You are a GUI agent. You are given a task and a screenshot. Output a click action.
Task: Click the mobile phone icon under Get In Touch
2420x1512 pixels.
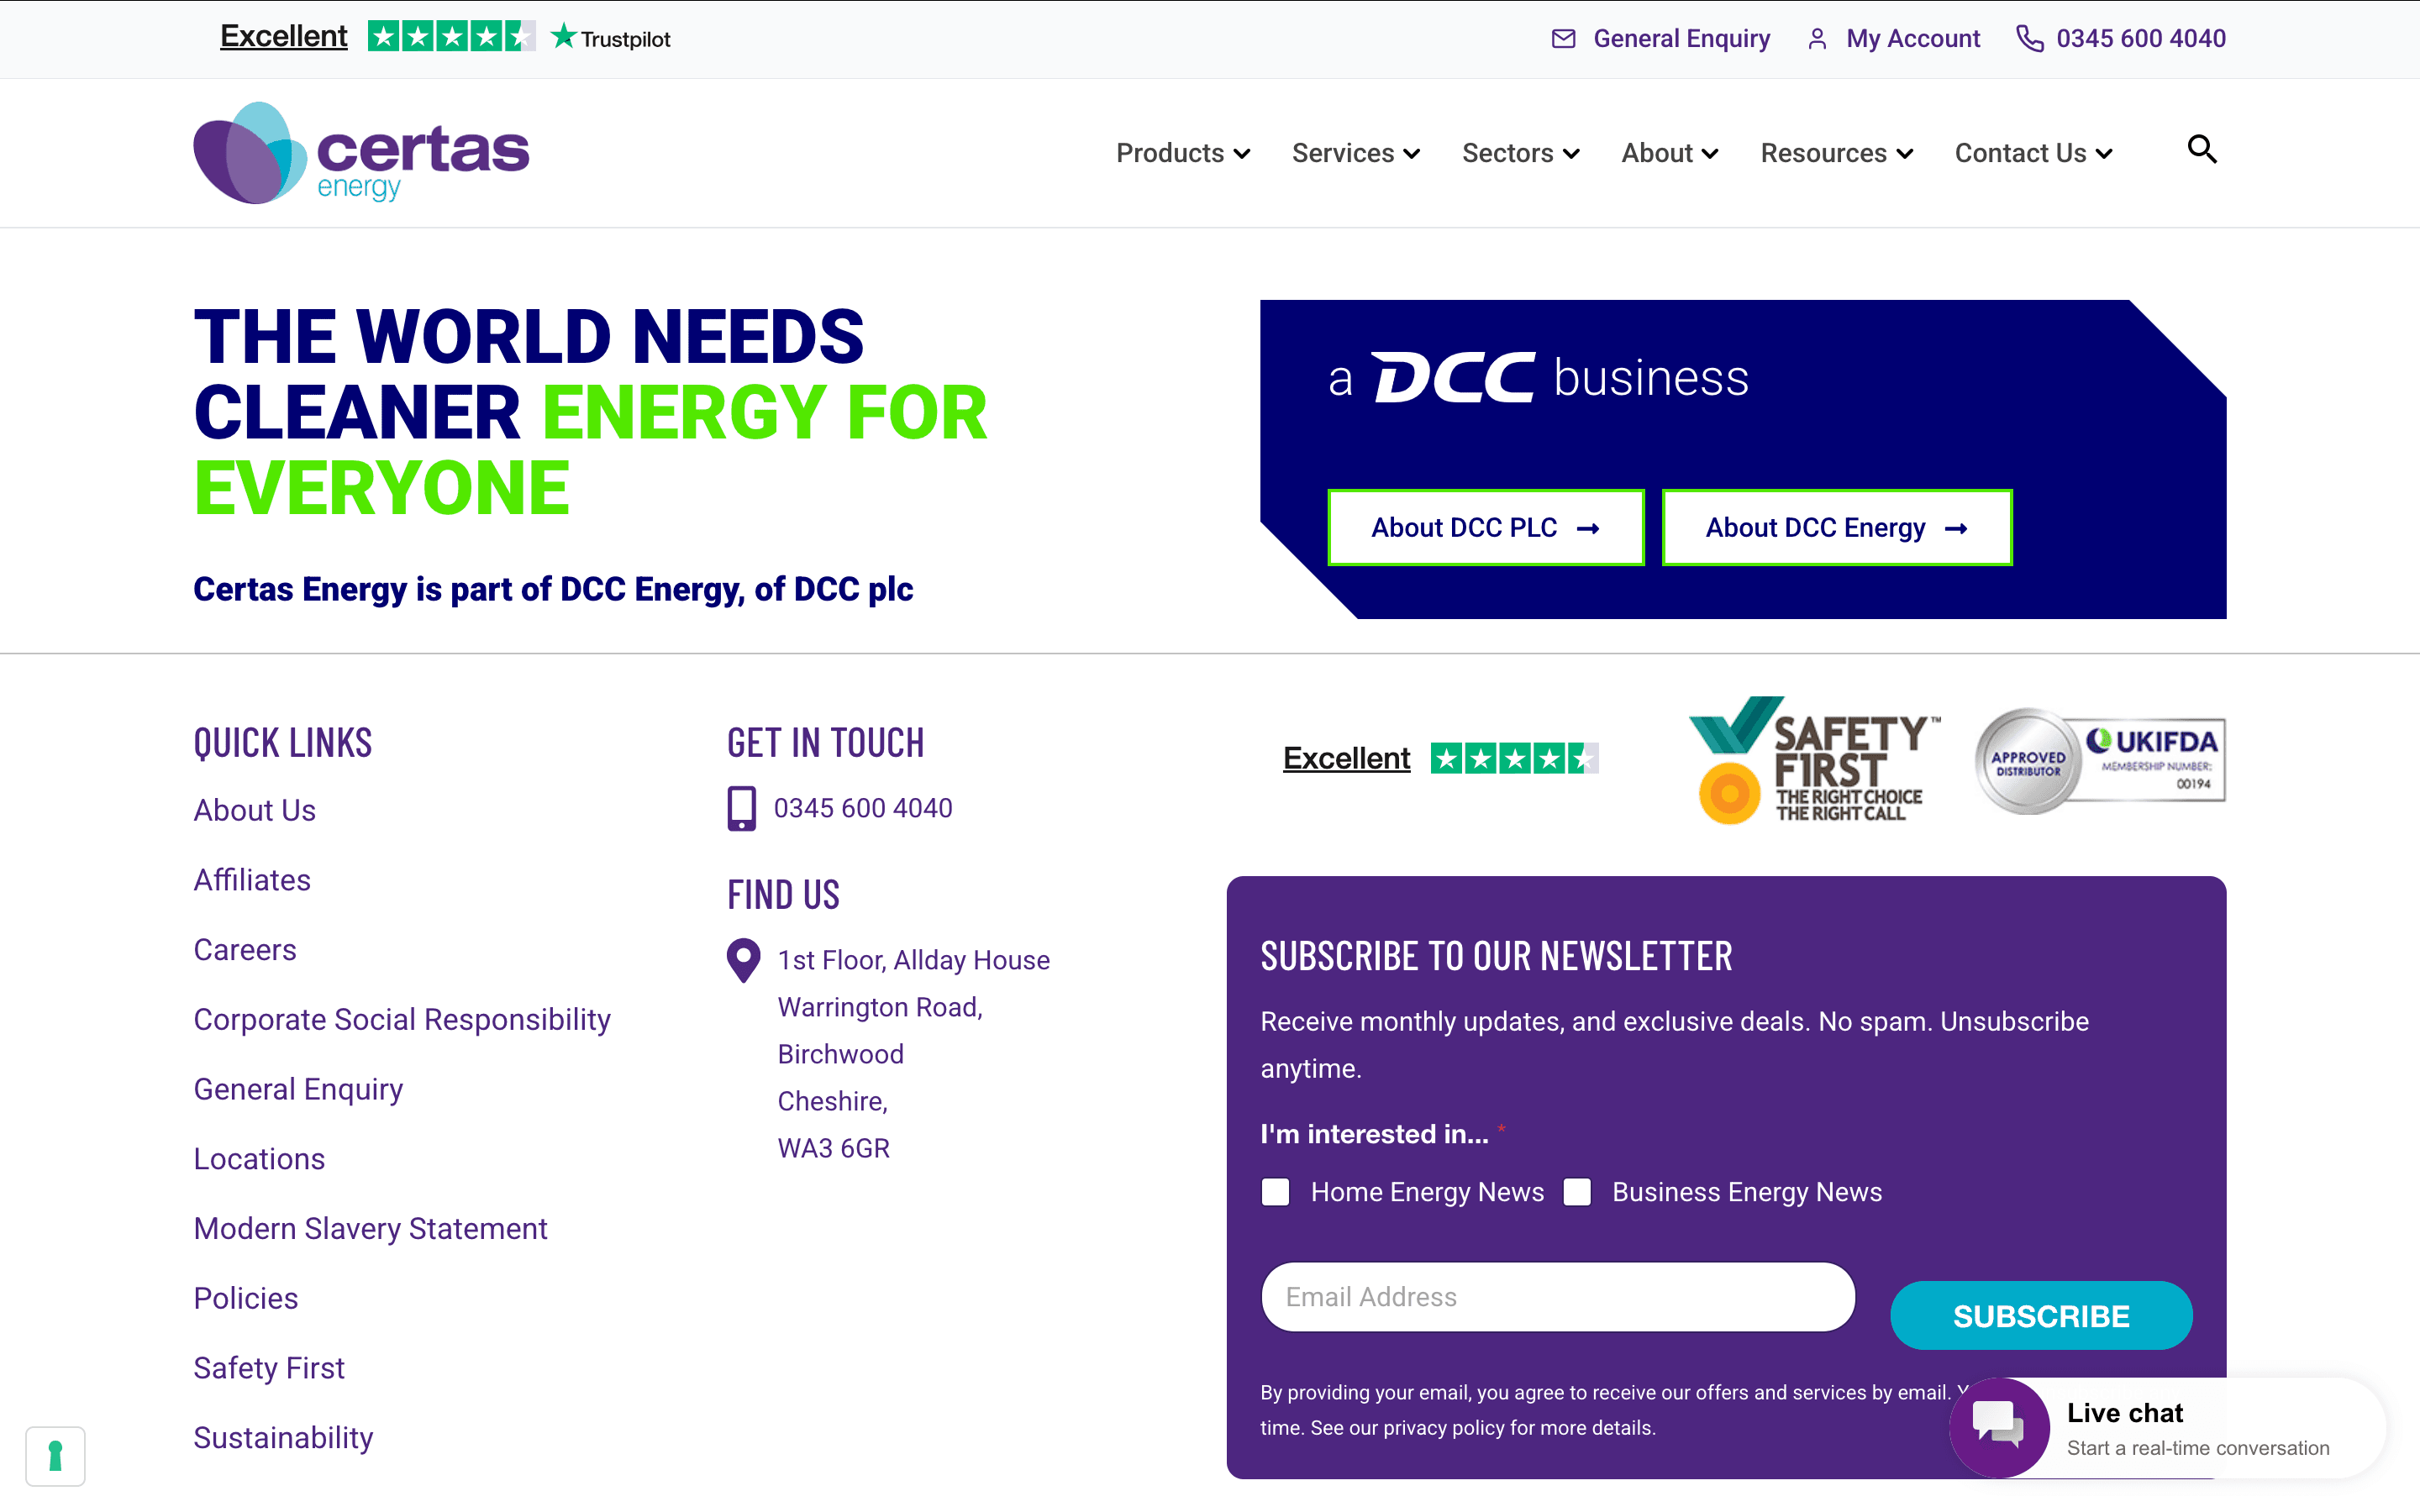click(741, 808)
